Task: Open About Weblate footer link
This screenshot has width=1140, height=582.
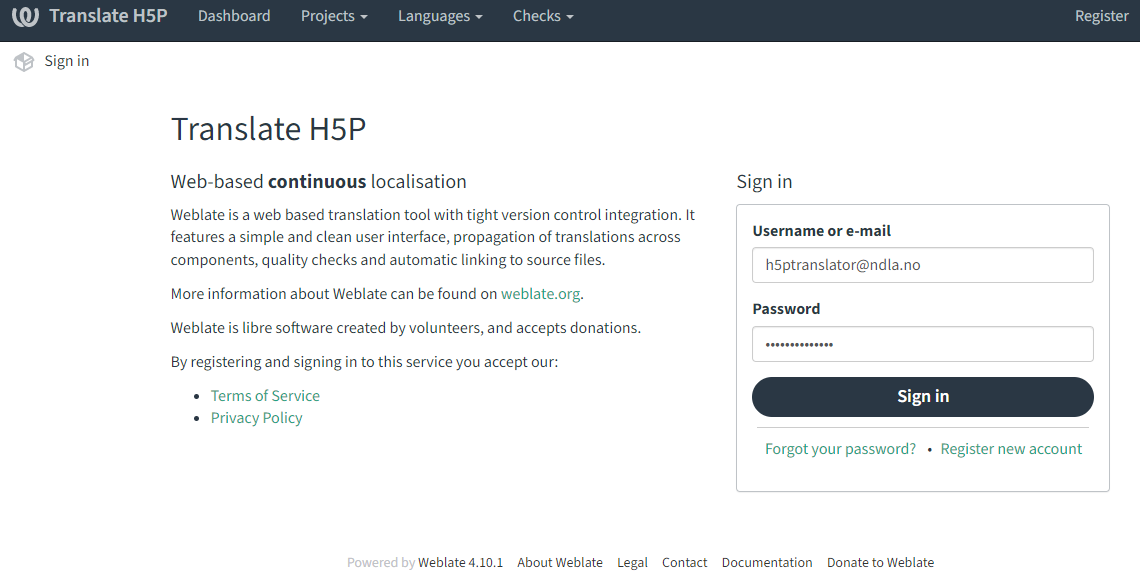Action: (x=560, y=562)
